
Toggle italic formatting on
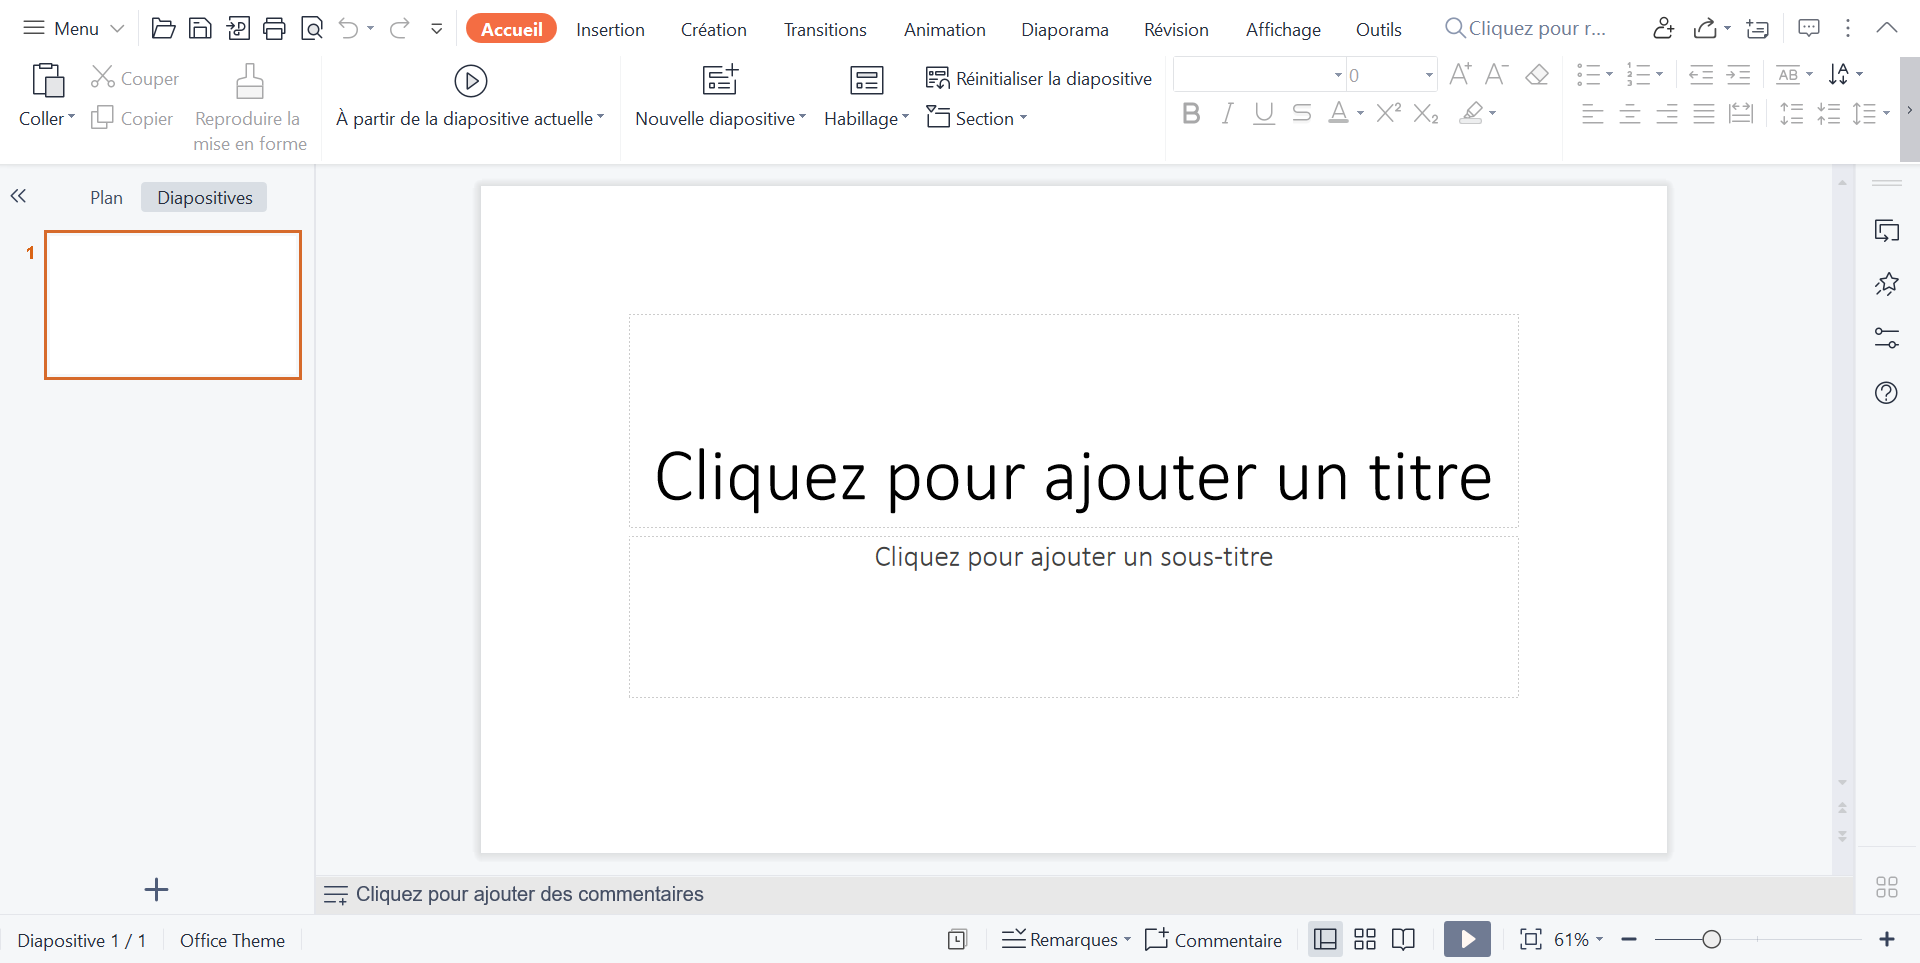click(1227, 113)
